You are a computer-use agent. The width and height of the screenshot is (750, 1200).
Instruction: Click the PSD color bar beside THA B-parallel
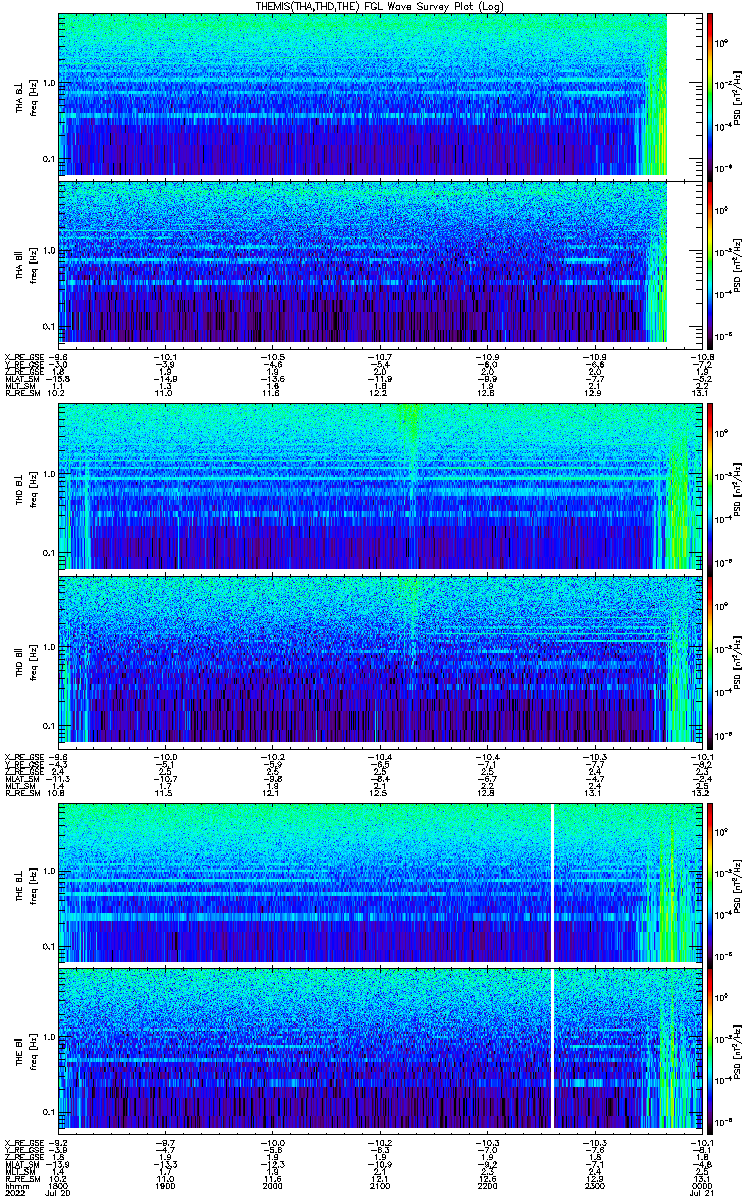pyautogui.click(x=711, y=261)
